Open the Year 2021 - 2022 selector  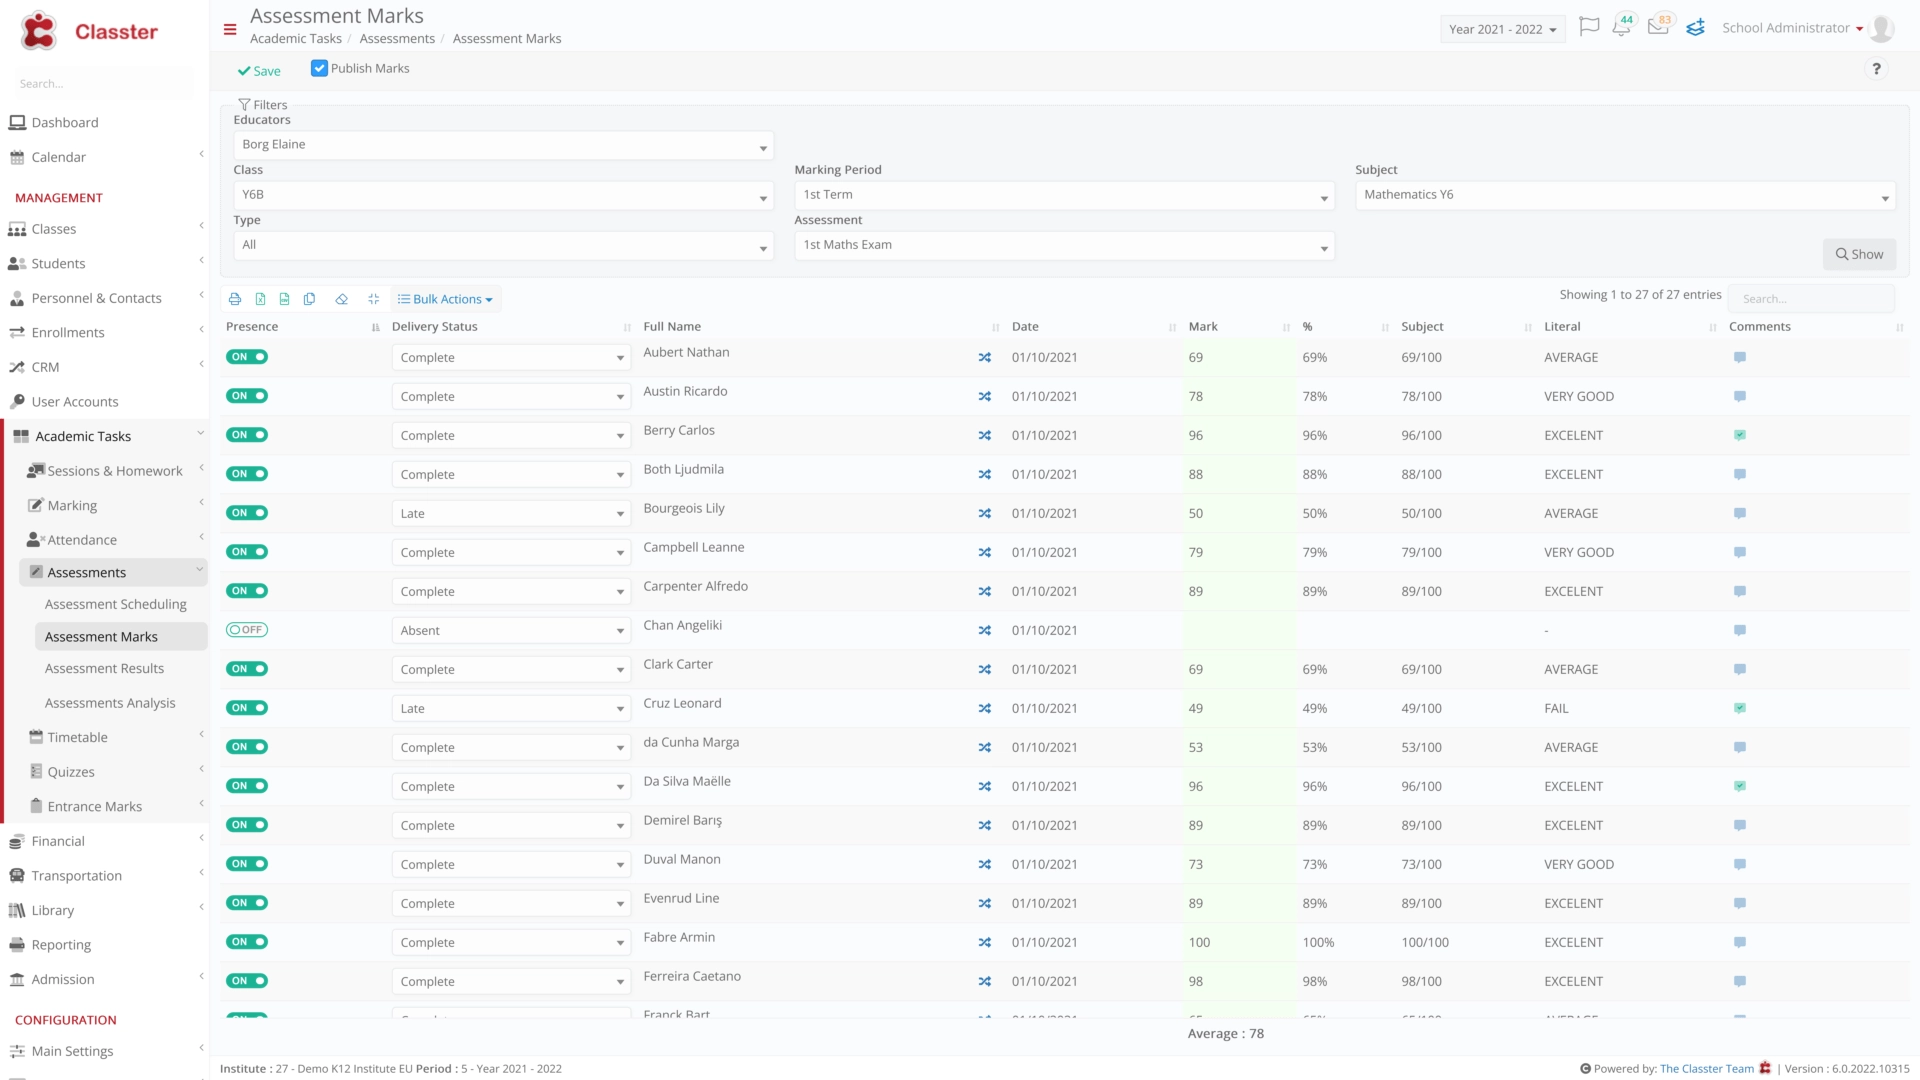tap(1502, 29)
